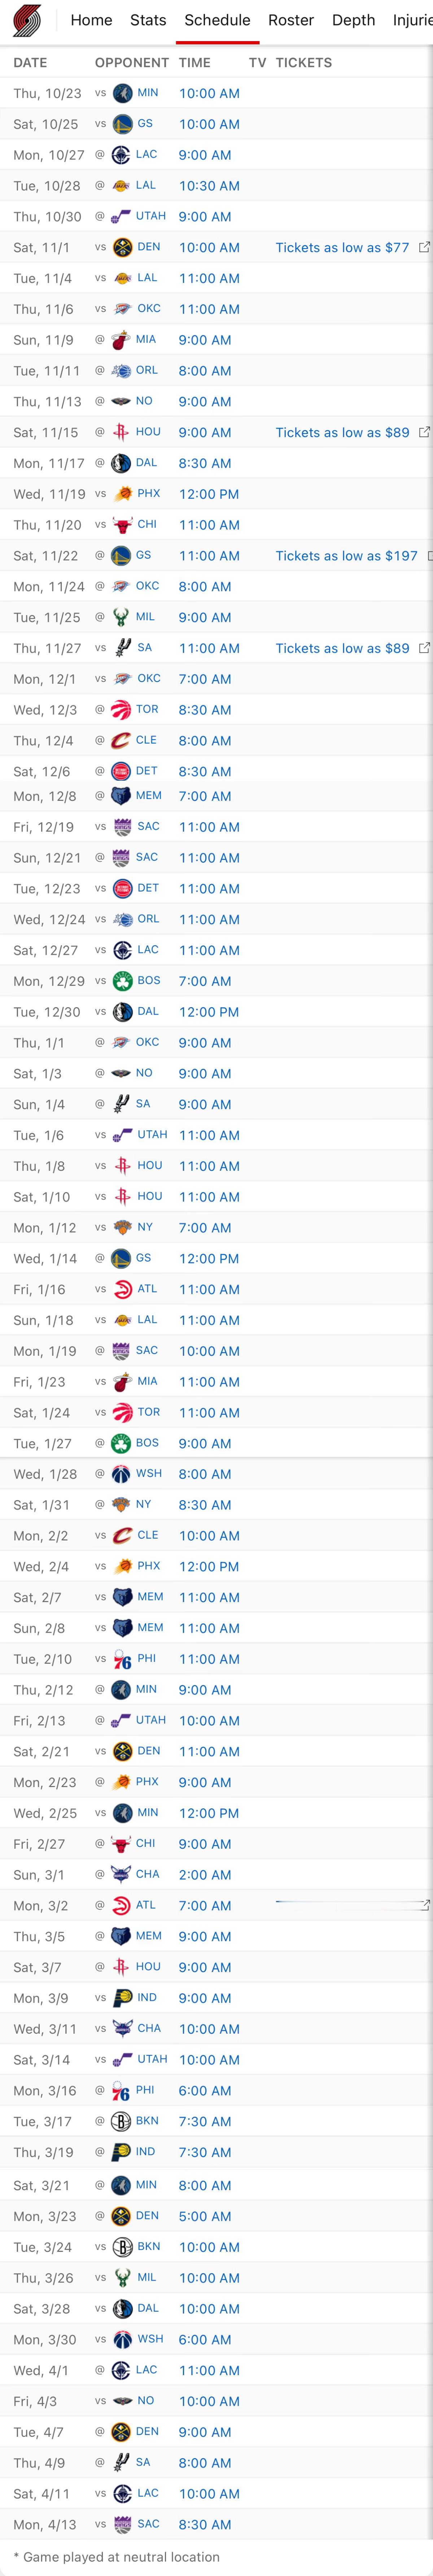Open external link icon for 11/27 tickets
The height and width of the screenshot is (2576, 433).
coord(424,648)
